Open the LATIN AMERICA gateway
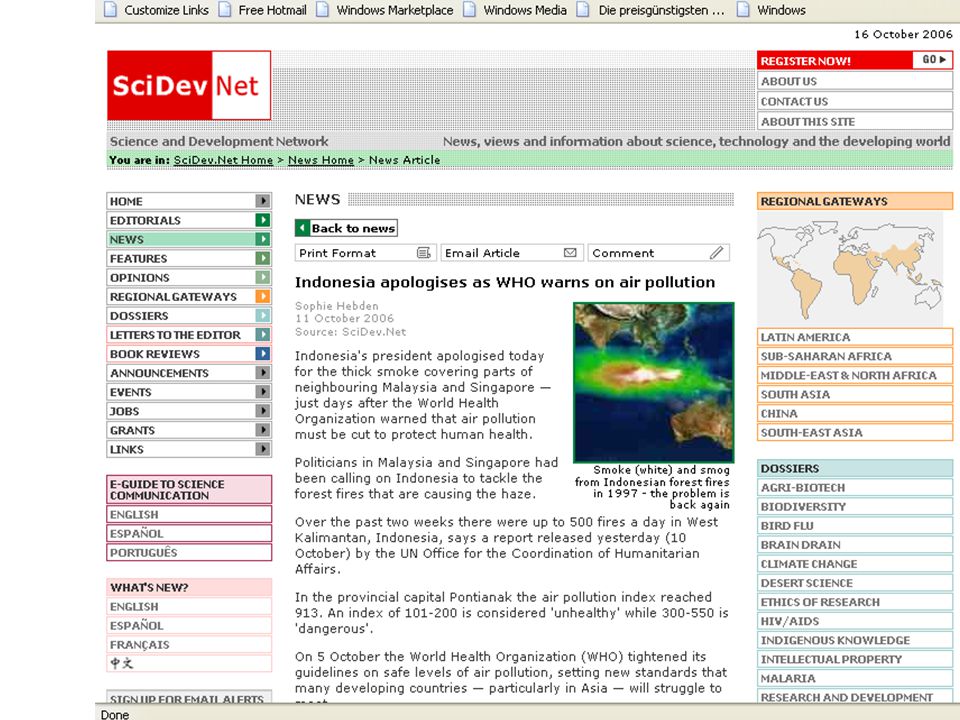The width and height of the screenshot is (960, 720). pyautogui.click(x=855, y=337)
